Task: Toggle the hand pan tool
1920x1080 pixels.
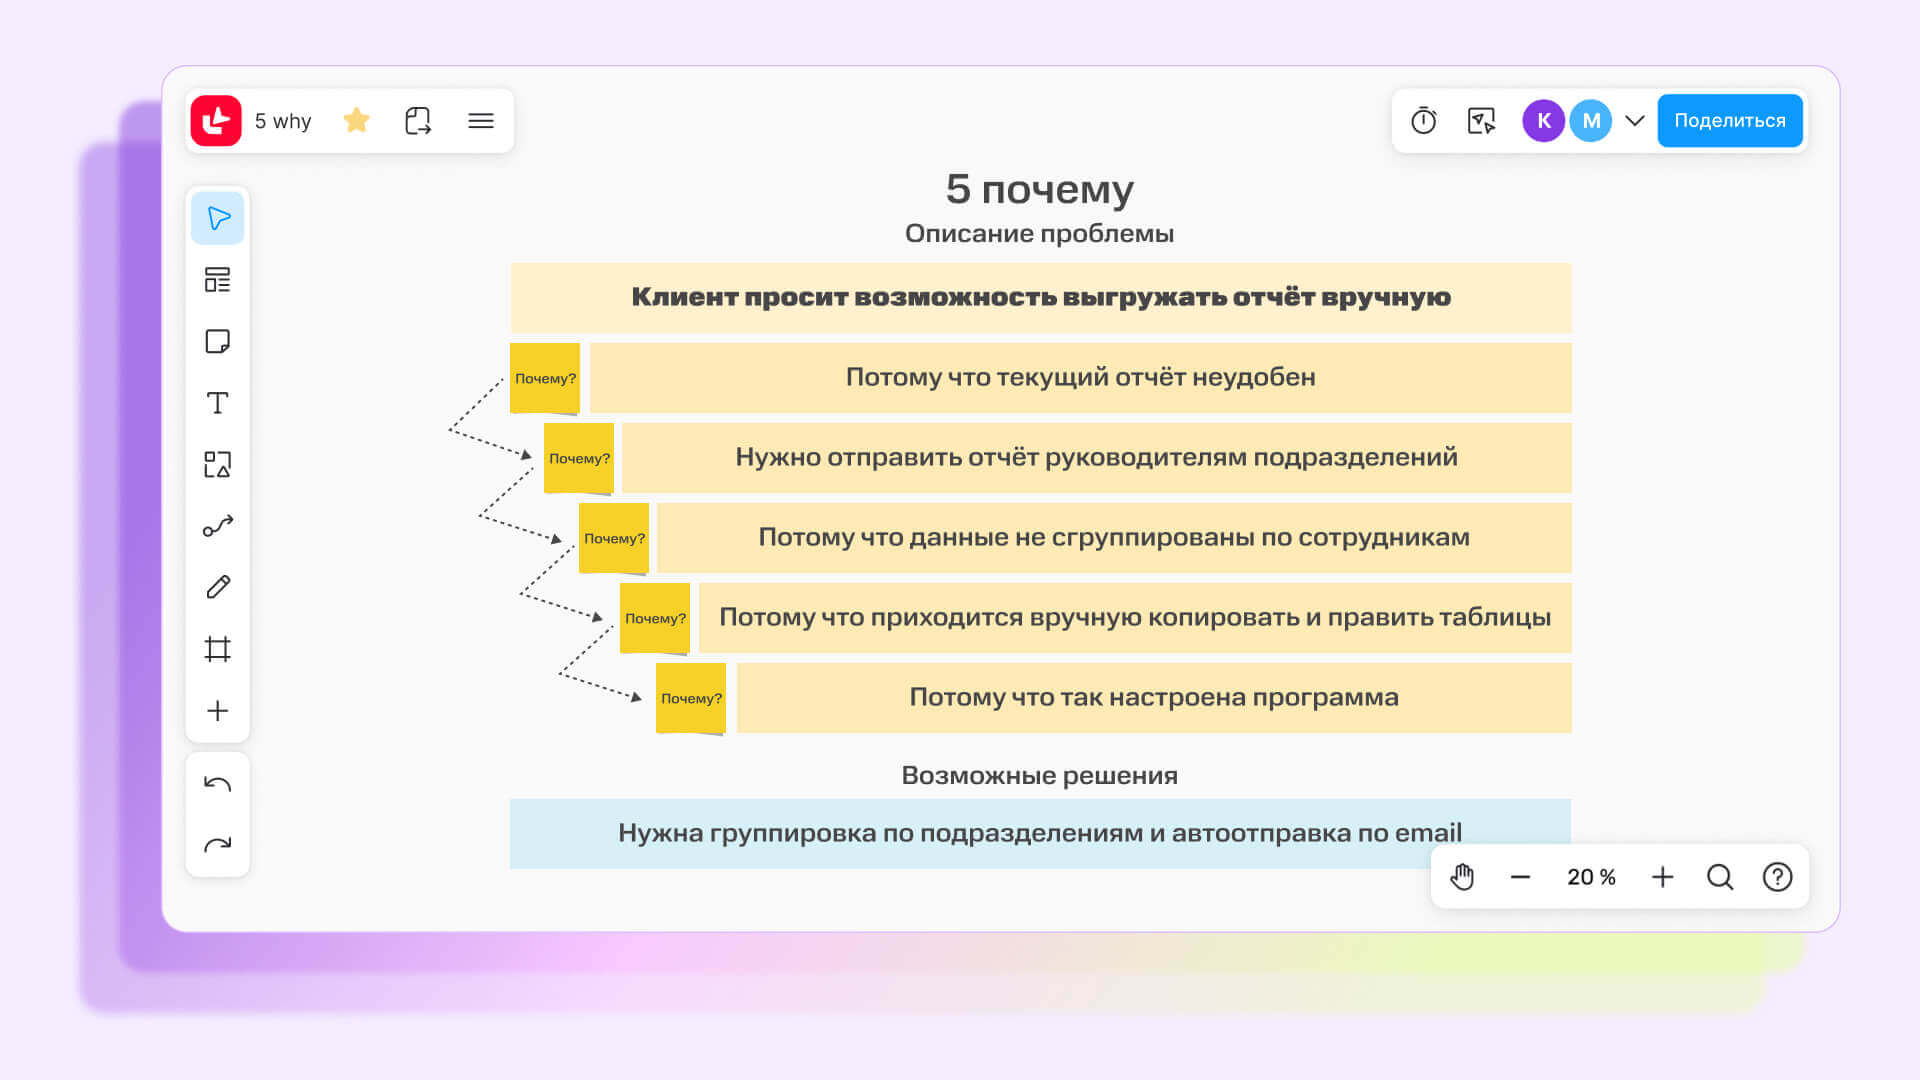Action: pyautogui.click(x=1462, y=877)
